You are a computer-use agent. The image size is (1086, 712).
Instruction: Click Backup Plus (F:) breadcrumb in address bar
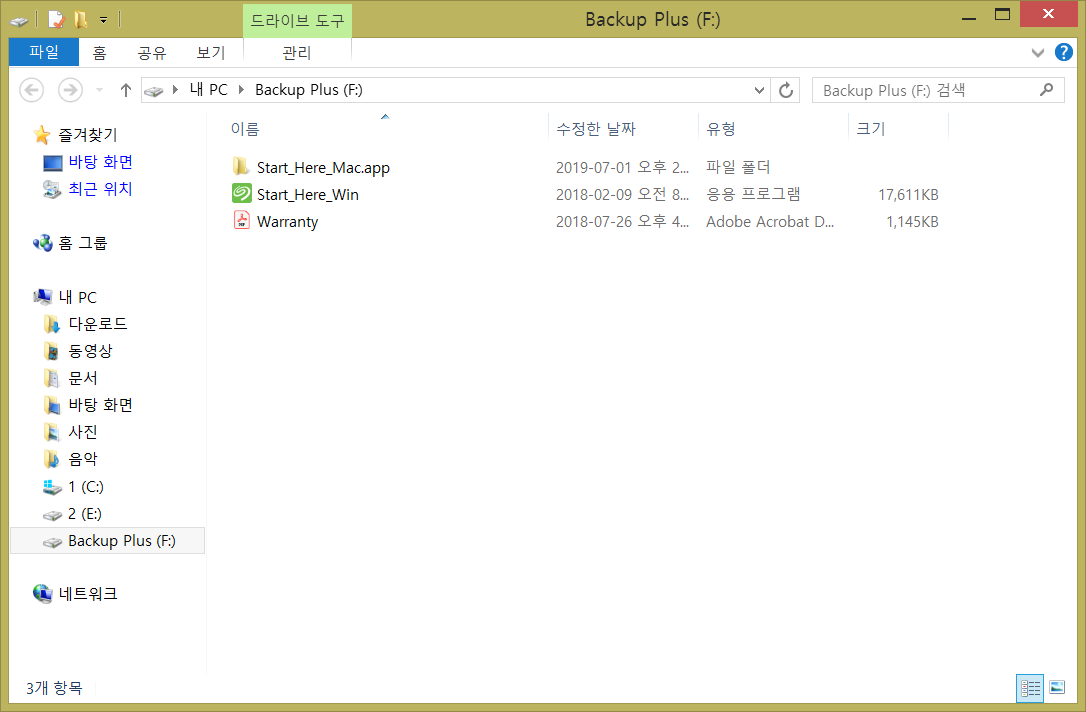309,89
